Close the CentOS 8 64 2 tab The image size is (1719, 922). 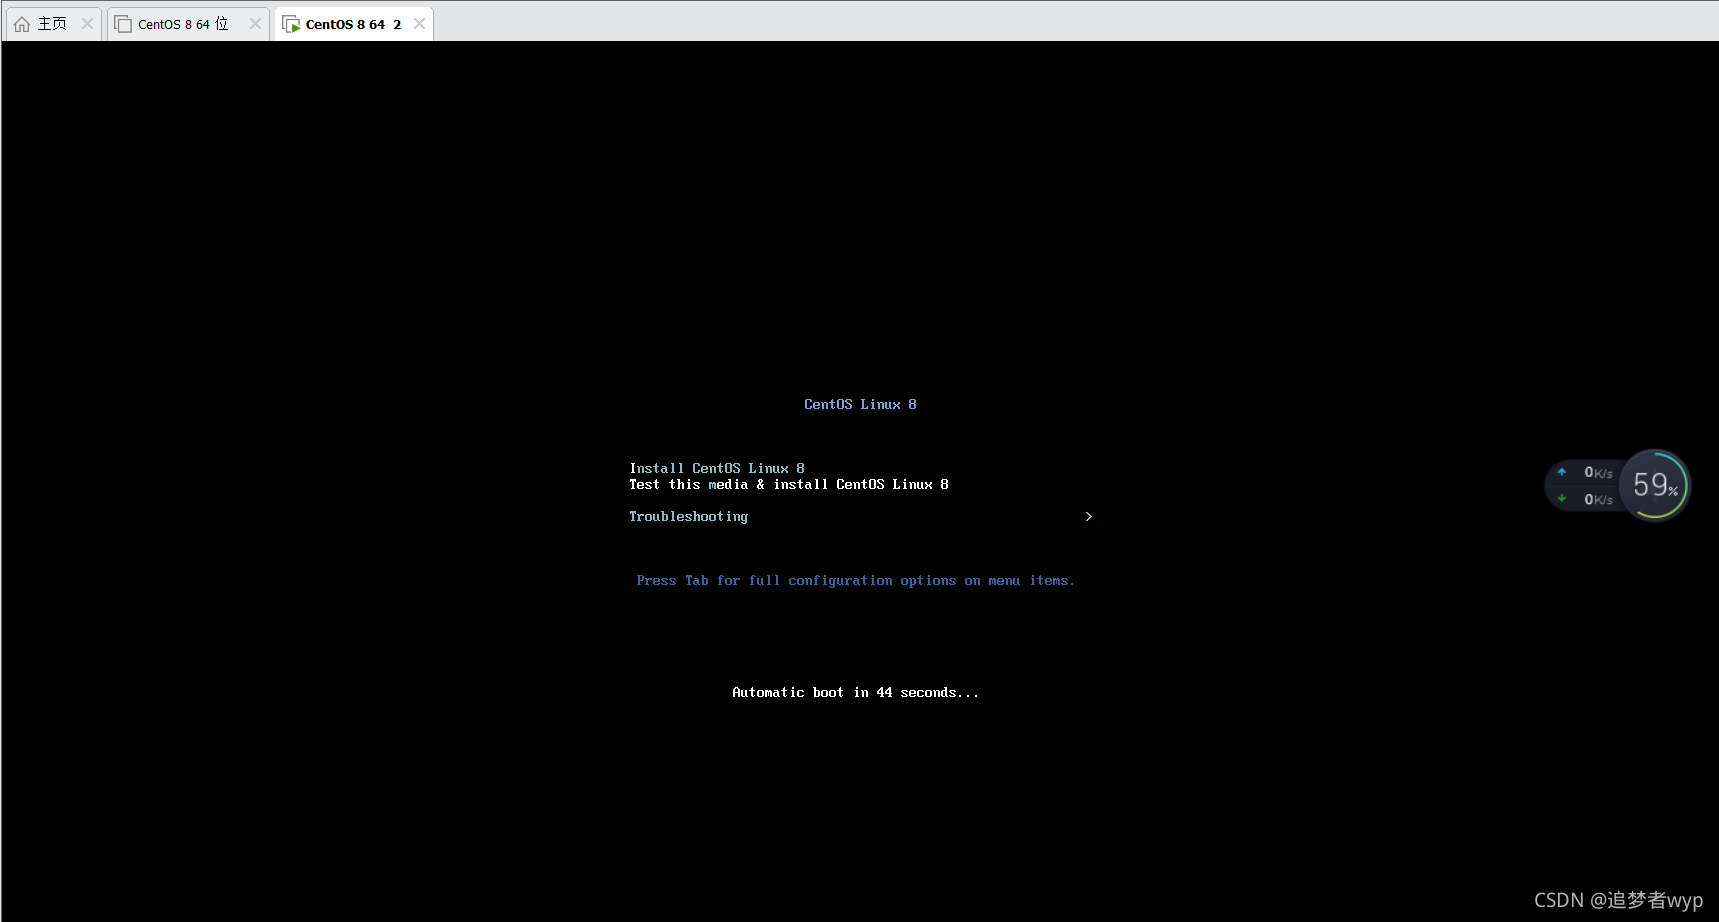pyautogui.click(x=419, y=24)
